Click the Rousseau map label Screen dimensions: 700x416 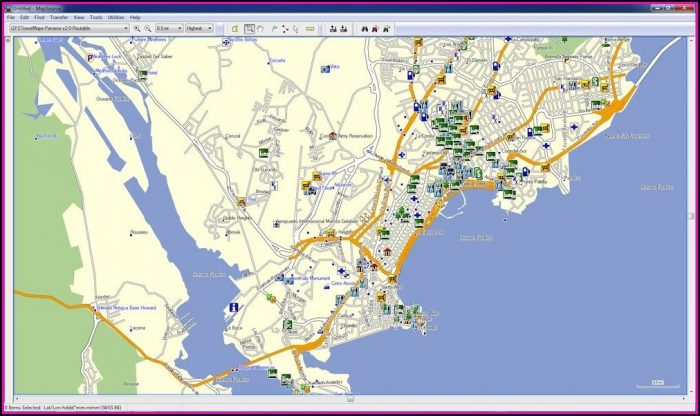[x=140, y=233]
